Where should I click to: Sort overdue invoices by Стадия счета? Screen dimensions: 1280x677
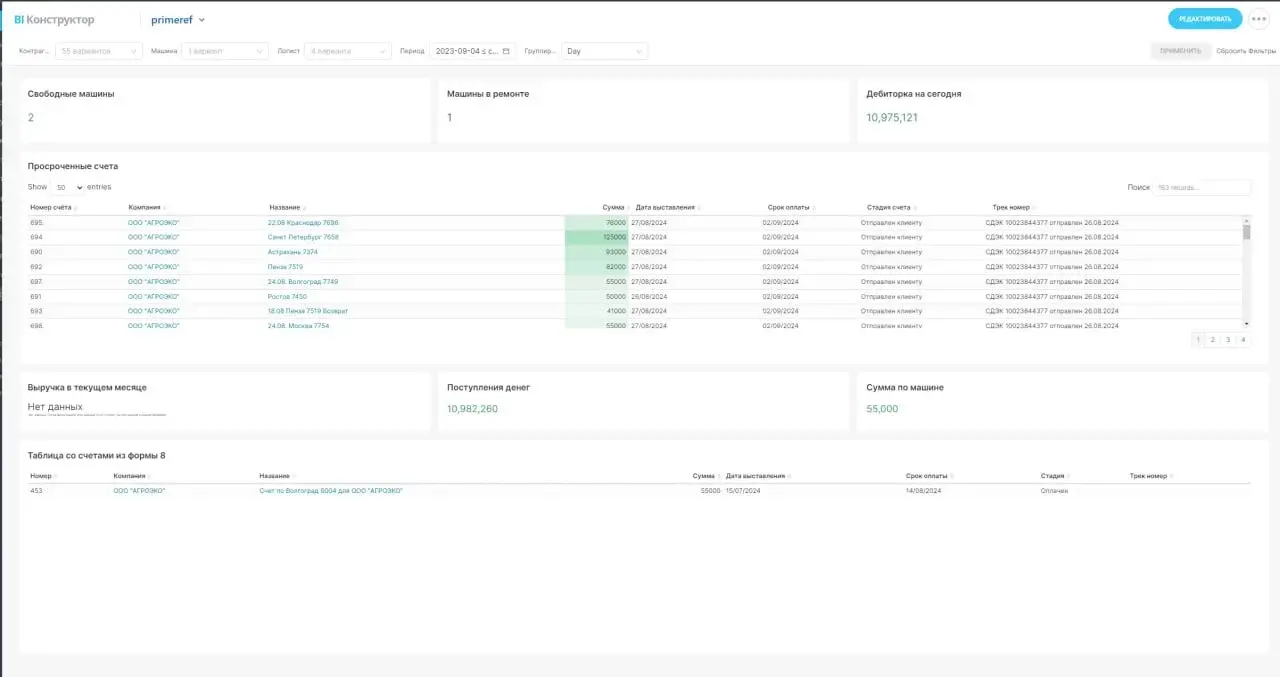[890, 207]
